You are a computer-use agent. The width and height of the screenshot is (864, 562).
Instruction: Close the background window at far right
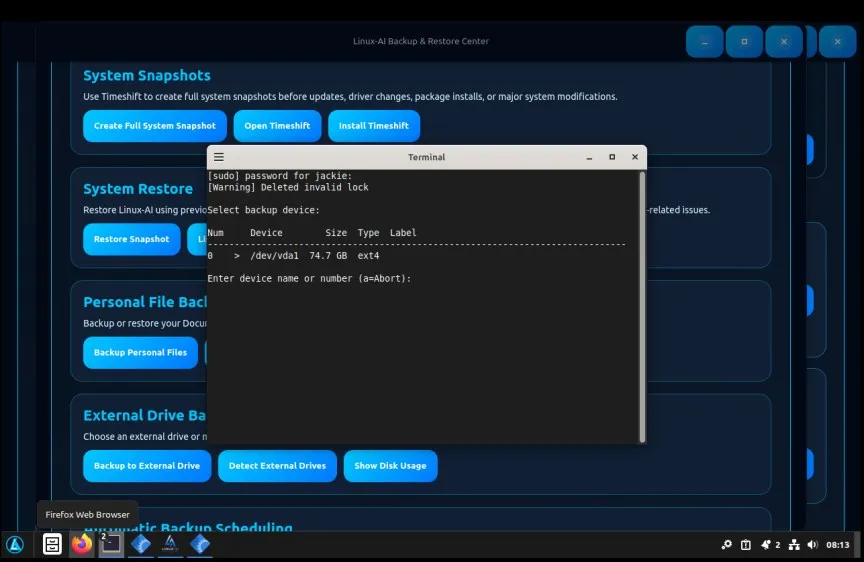(838, 41)
